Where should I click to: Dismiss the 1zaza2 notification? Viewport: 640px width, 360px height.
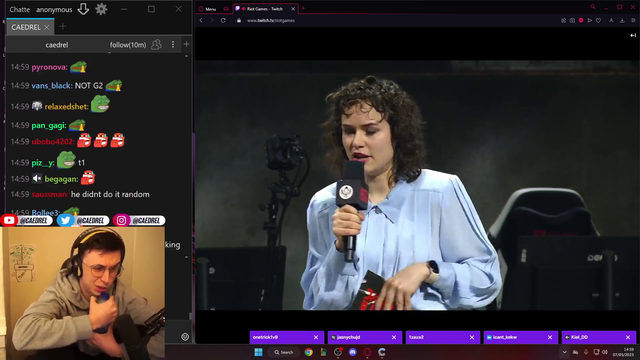[x=472, y=337]
